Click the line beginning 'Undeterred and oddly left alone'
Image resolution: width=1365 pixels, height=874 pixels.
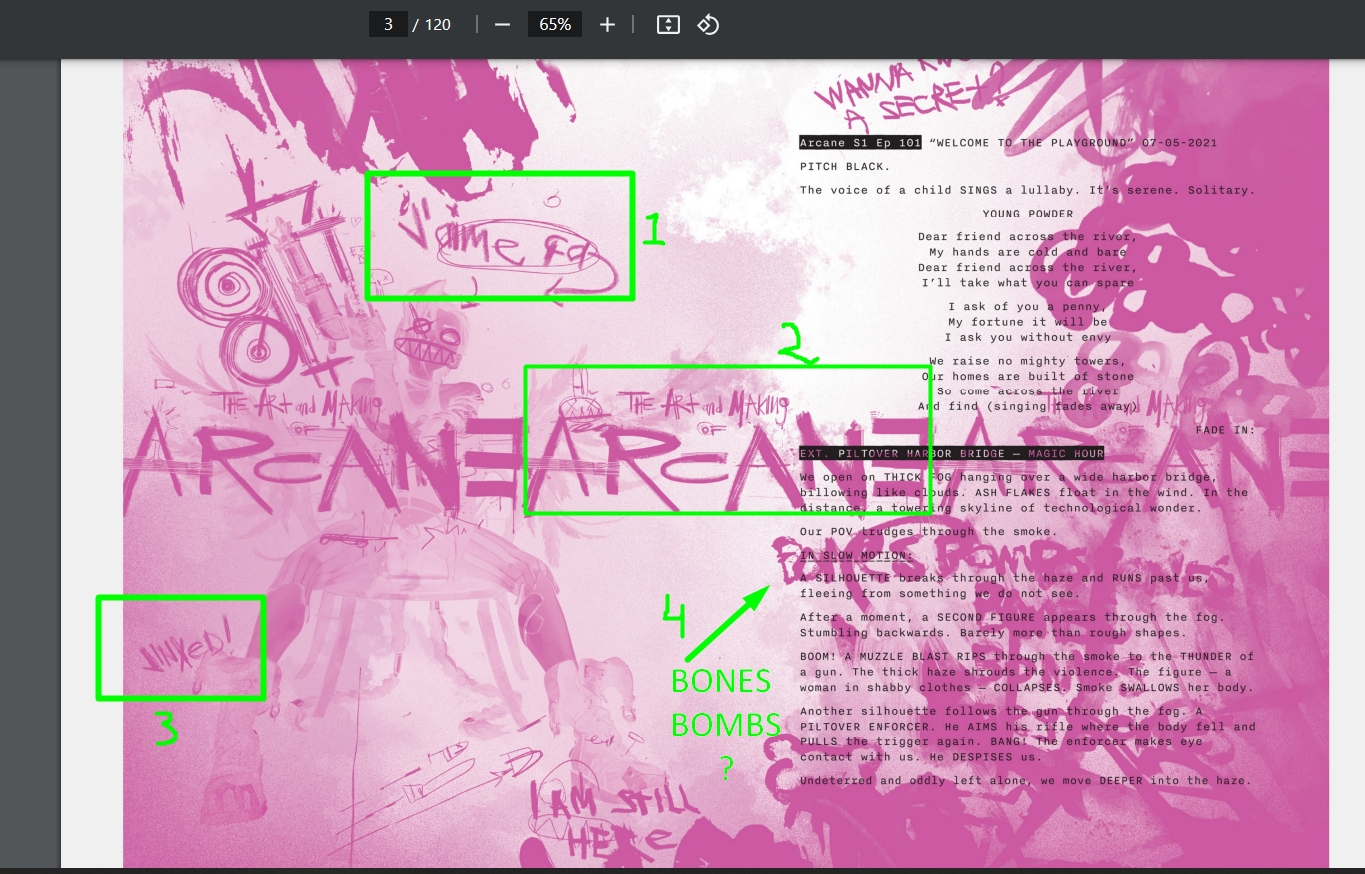tap(1025, 781)
